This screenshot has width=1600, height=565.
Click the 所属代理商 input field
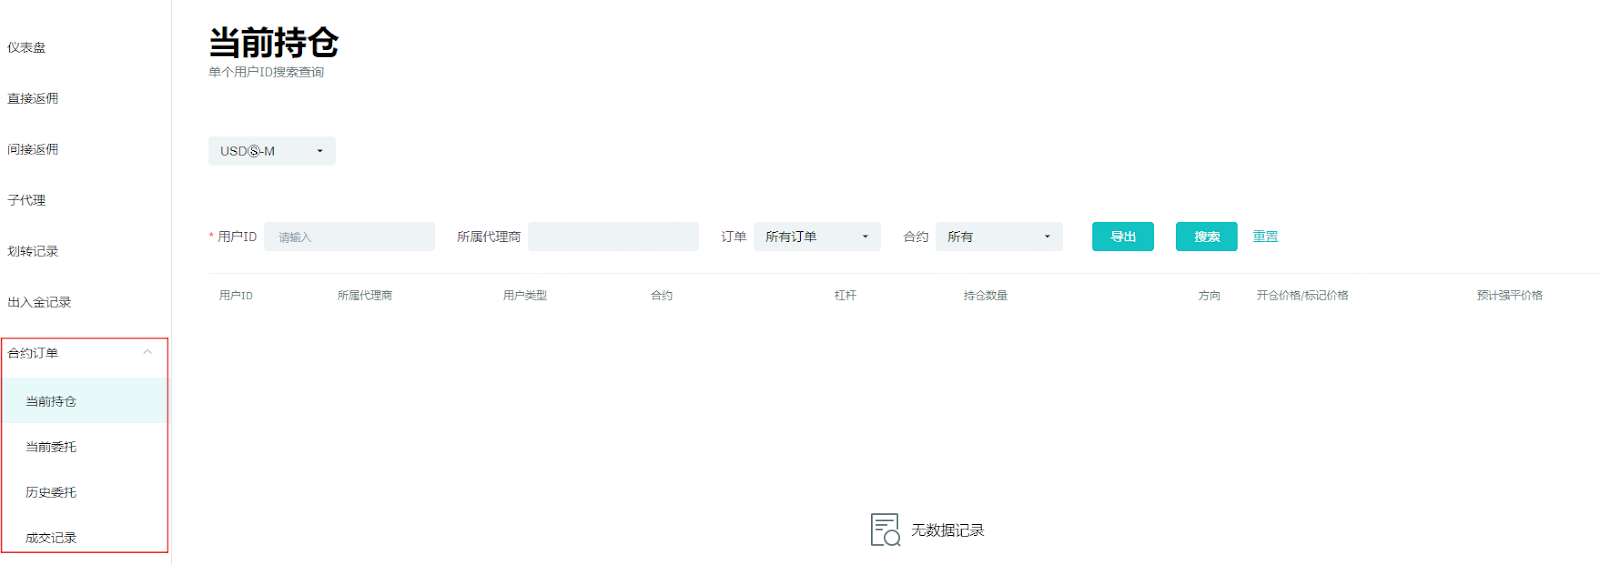(x=613, y=237)
